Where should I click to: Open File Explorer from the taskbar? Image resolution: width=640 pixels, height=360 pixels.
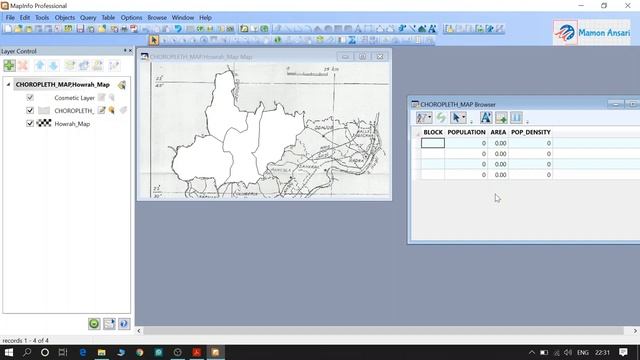click(102, 352)
